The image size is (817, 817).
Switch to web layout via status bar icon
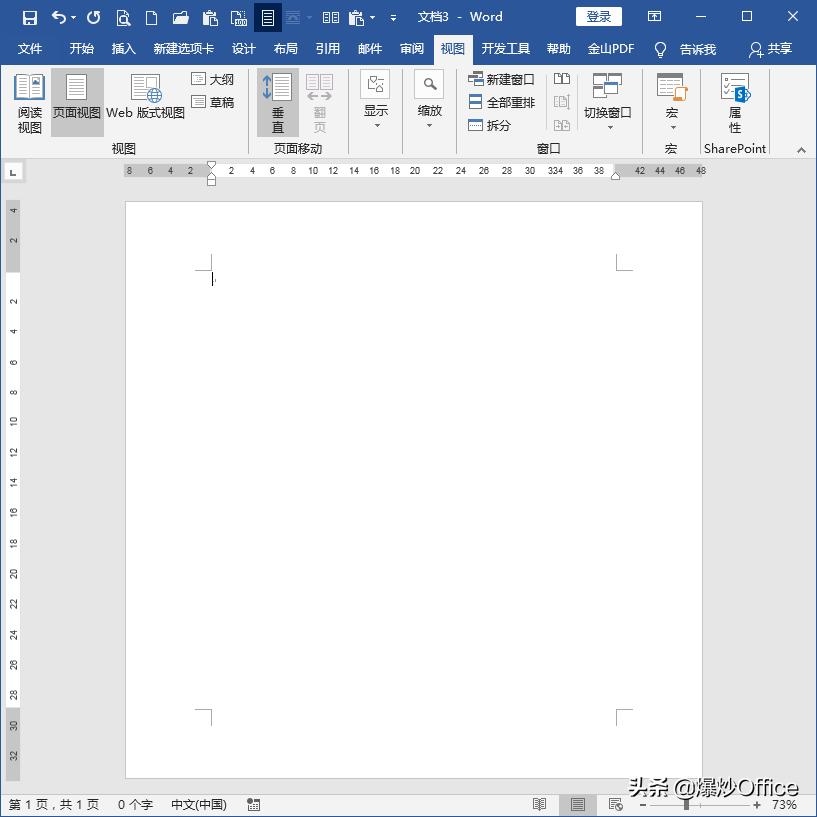click(615, 804)
